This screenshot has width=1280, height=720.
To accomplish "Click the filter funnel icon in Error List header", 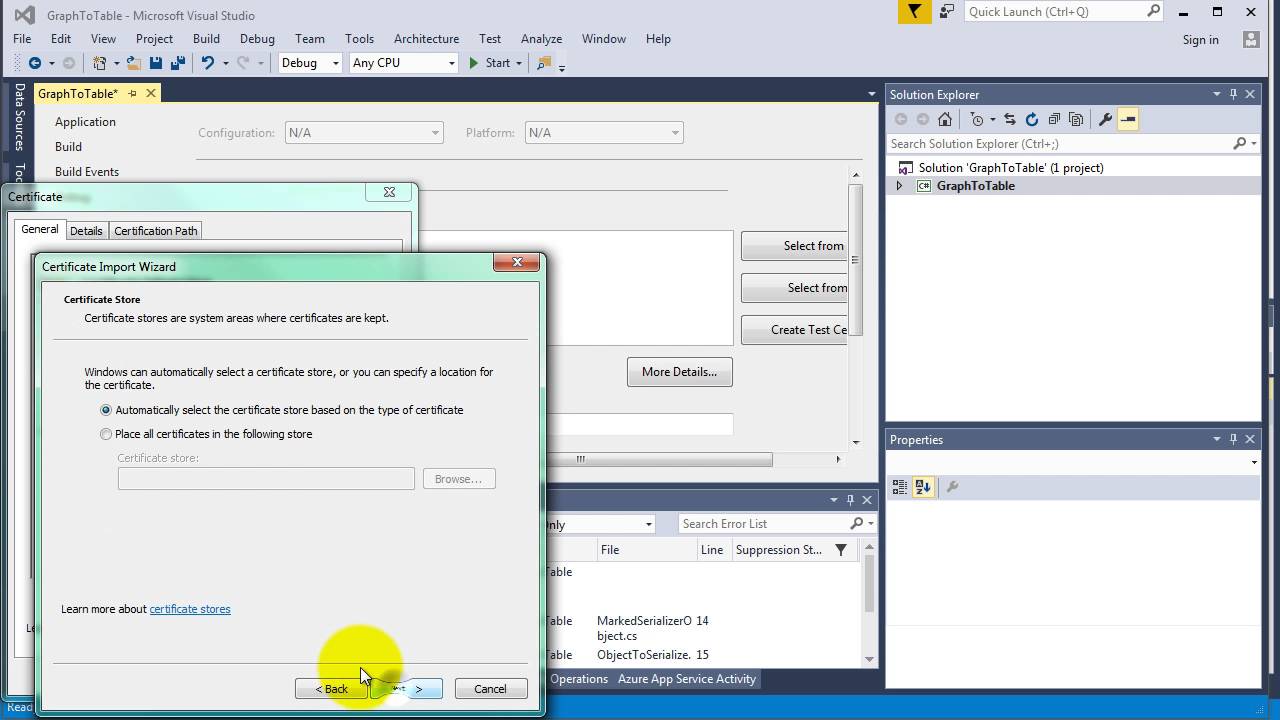I will (x=841, y=550).
